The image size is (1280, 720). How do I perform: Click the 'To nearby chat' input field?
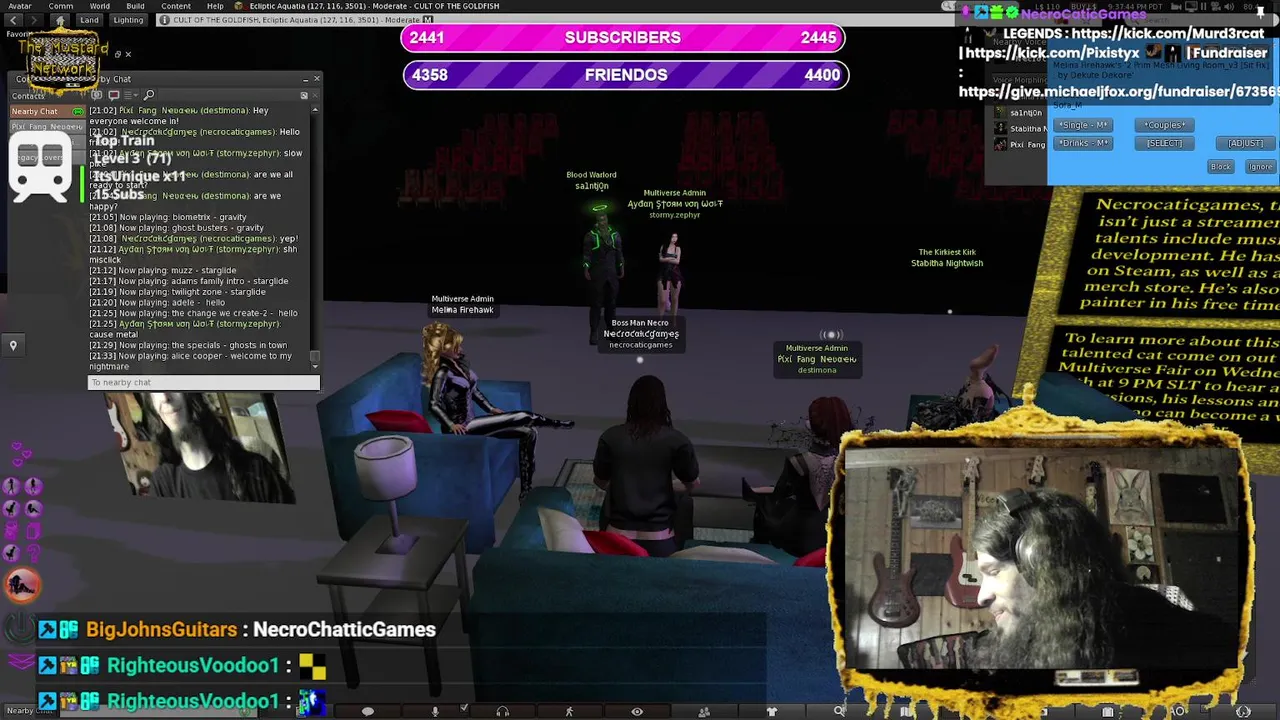click(x=203, y=382)
